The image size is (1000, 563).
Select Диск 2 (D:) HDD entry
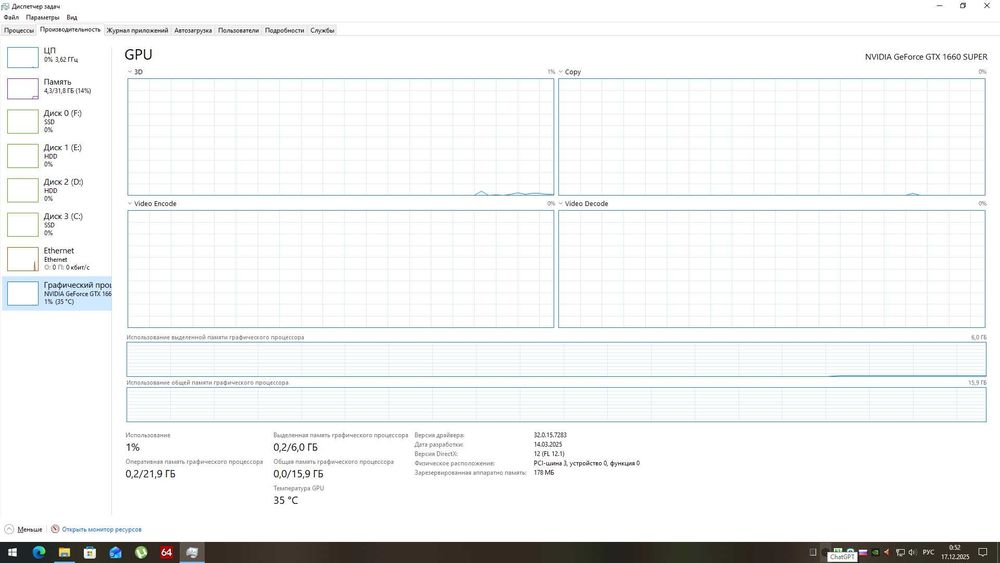[x=57, y=190]
